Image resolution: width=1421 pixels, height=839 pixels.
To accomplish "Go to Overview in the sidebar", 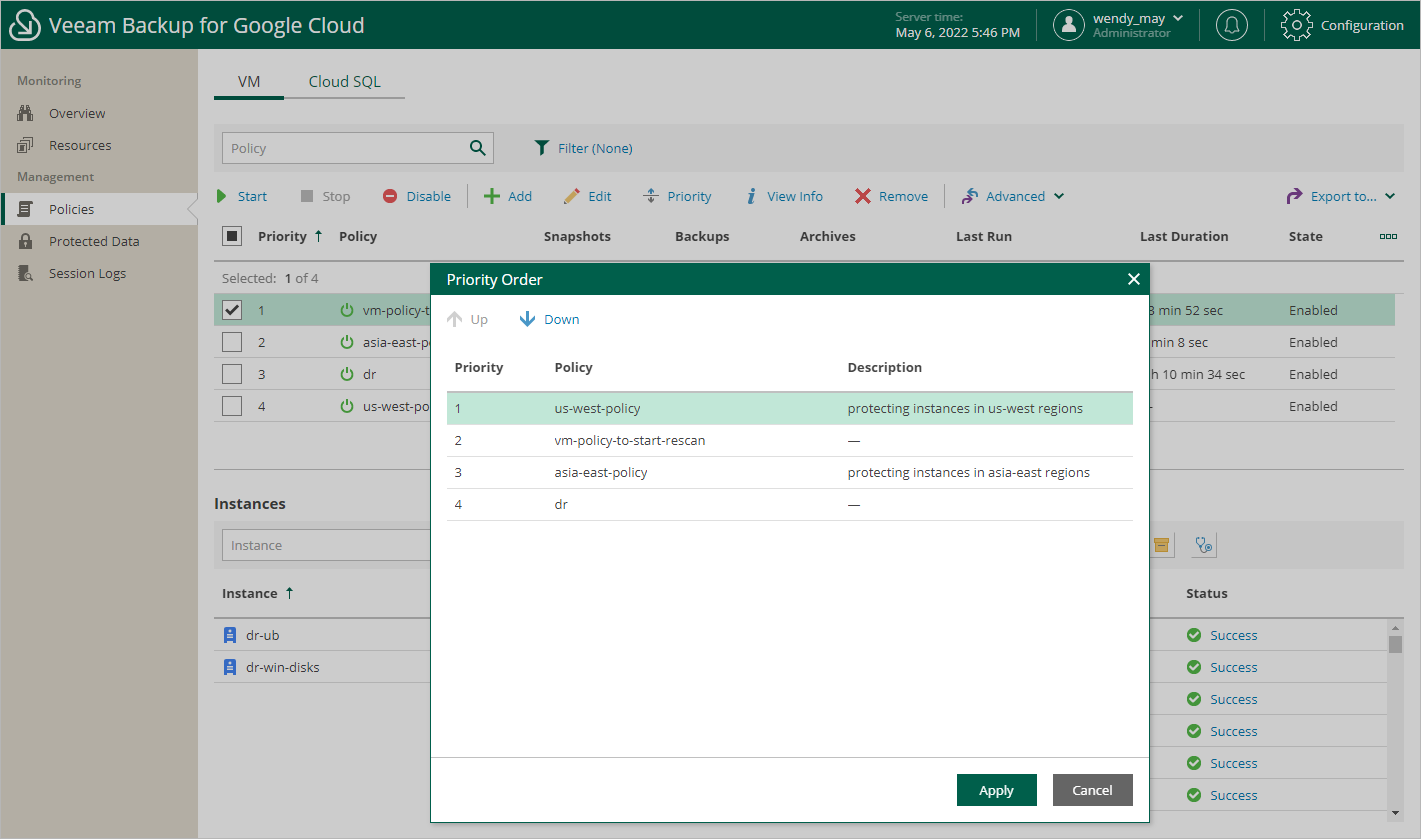I will [77, 113].
